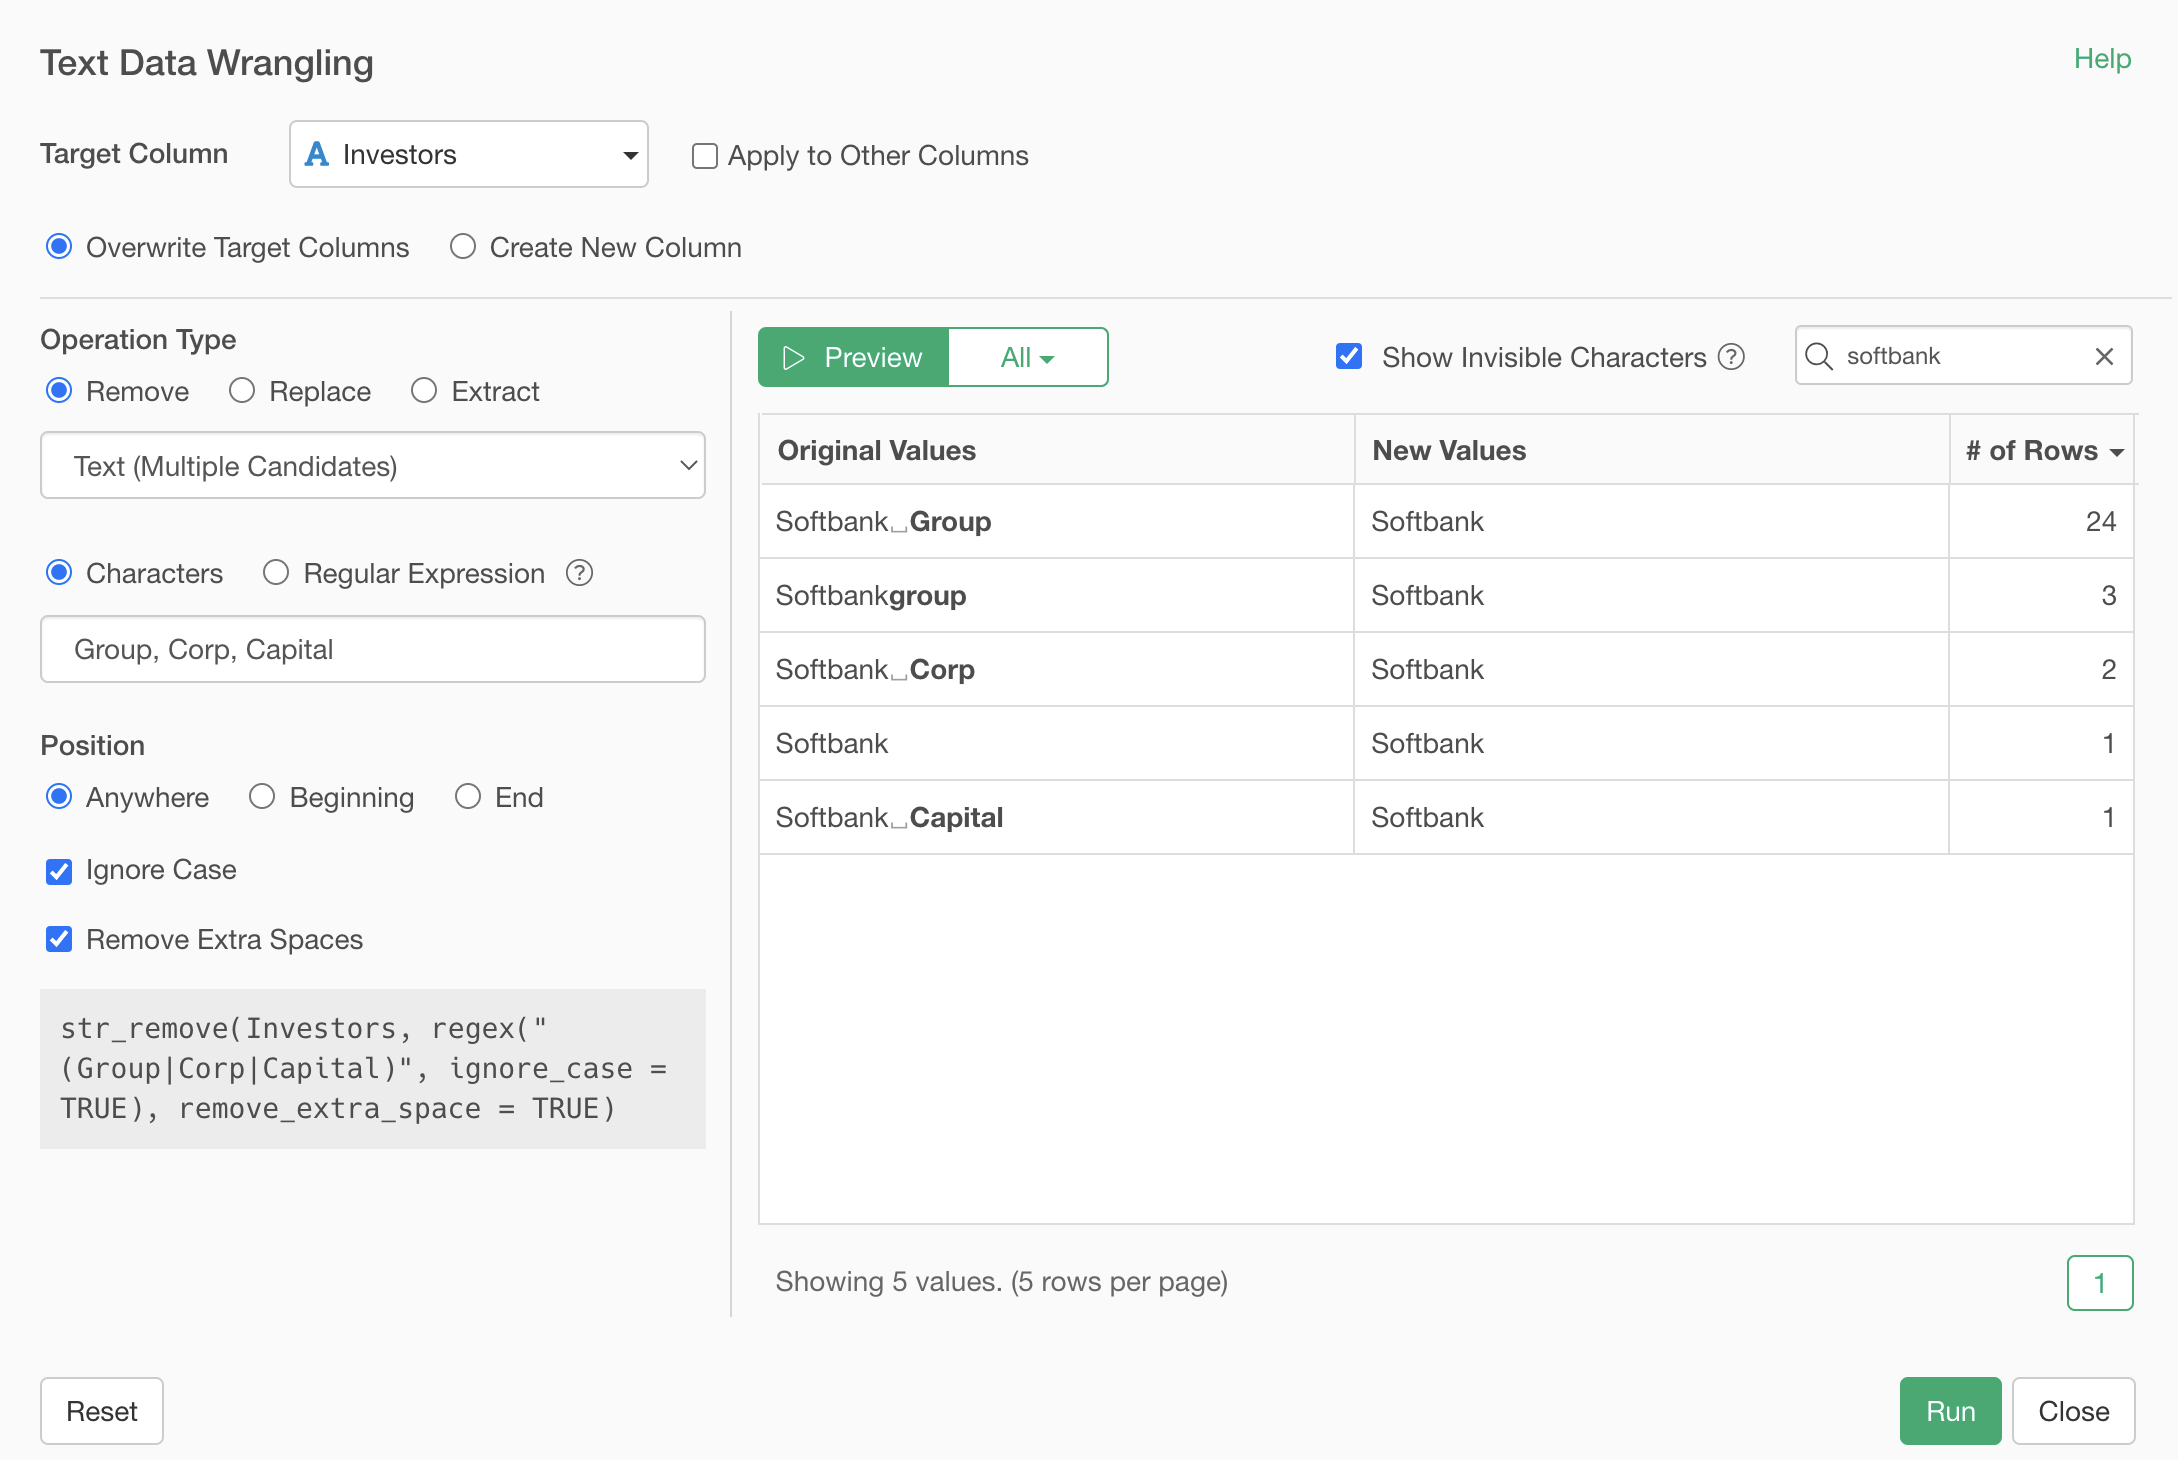Click the question mark beside Regular Expression
Screen dimensions: 2178x1460
point(579,573)
